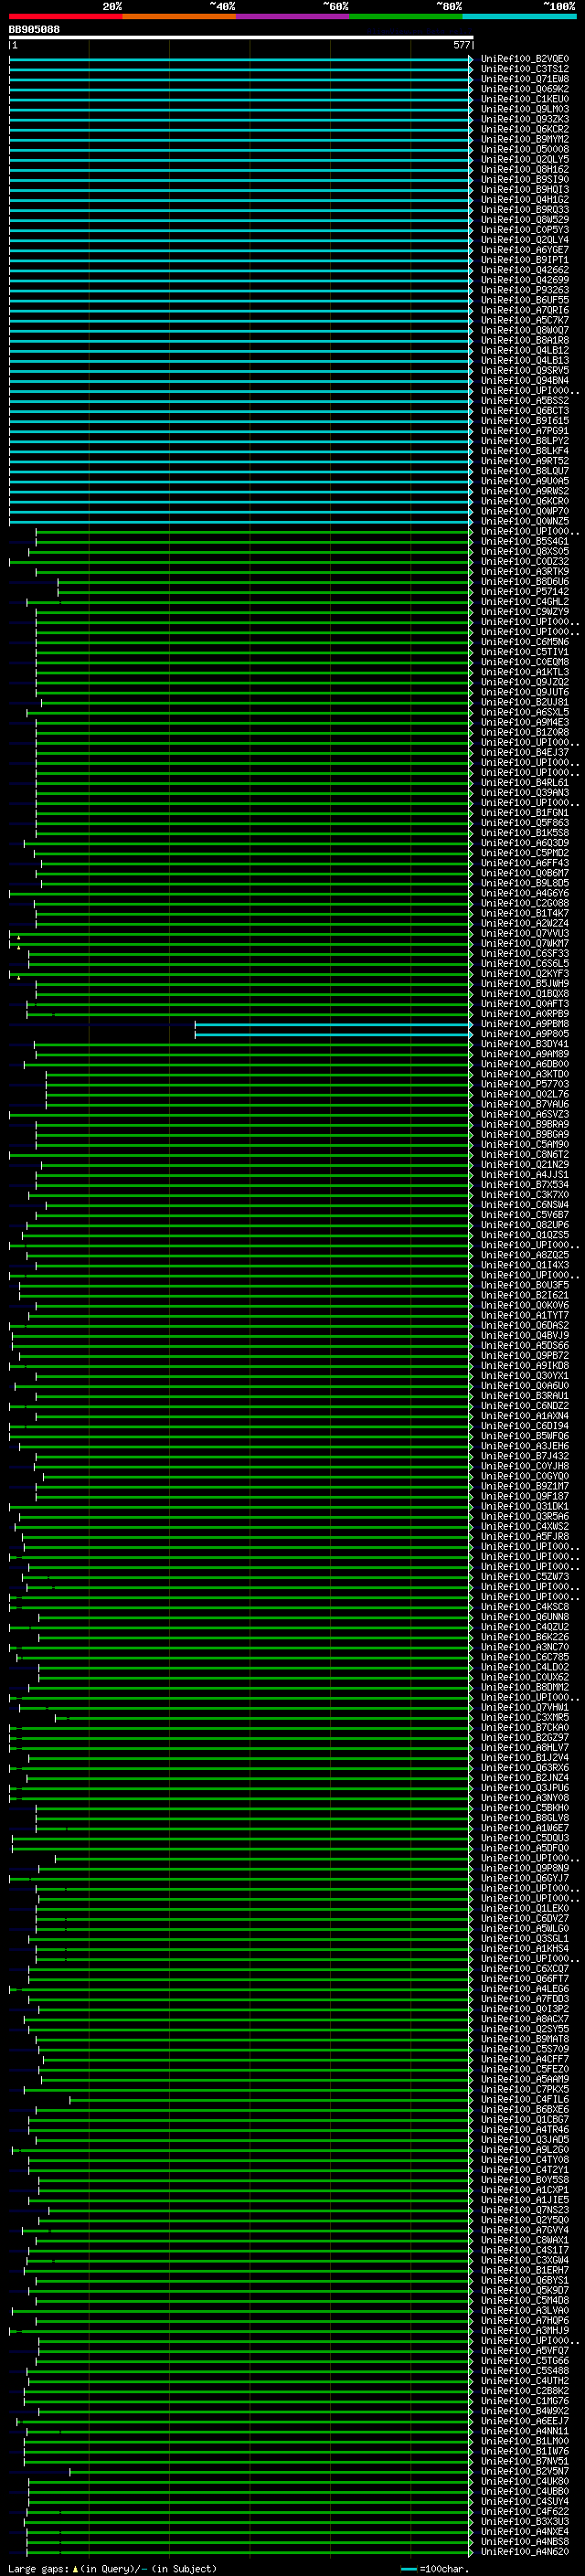Click the UniRef100_Q4LB12 label
The image size is (585, 2576).
[x=525, y=350]
